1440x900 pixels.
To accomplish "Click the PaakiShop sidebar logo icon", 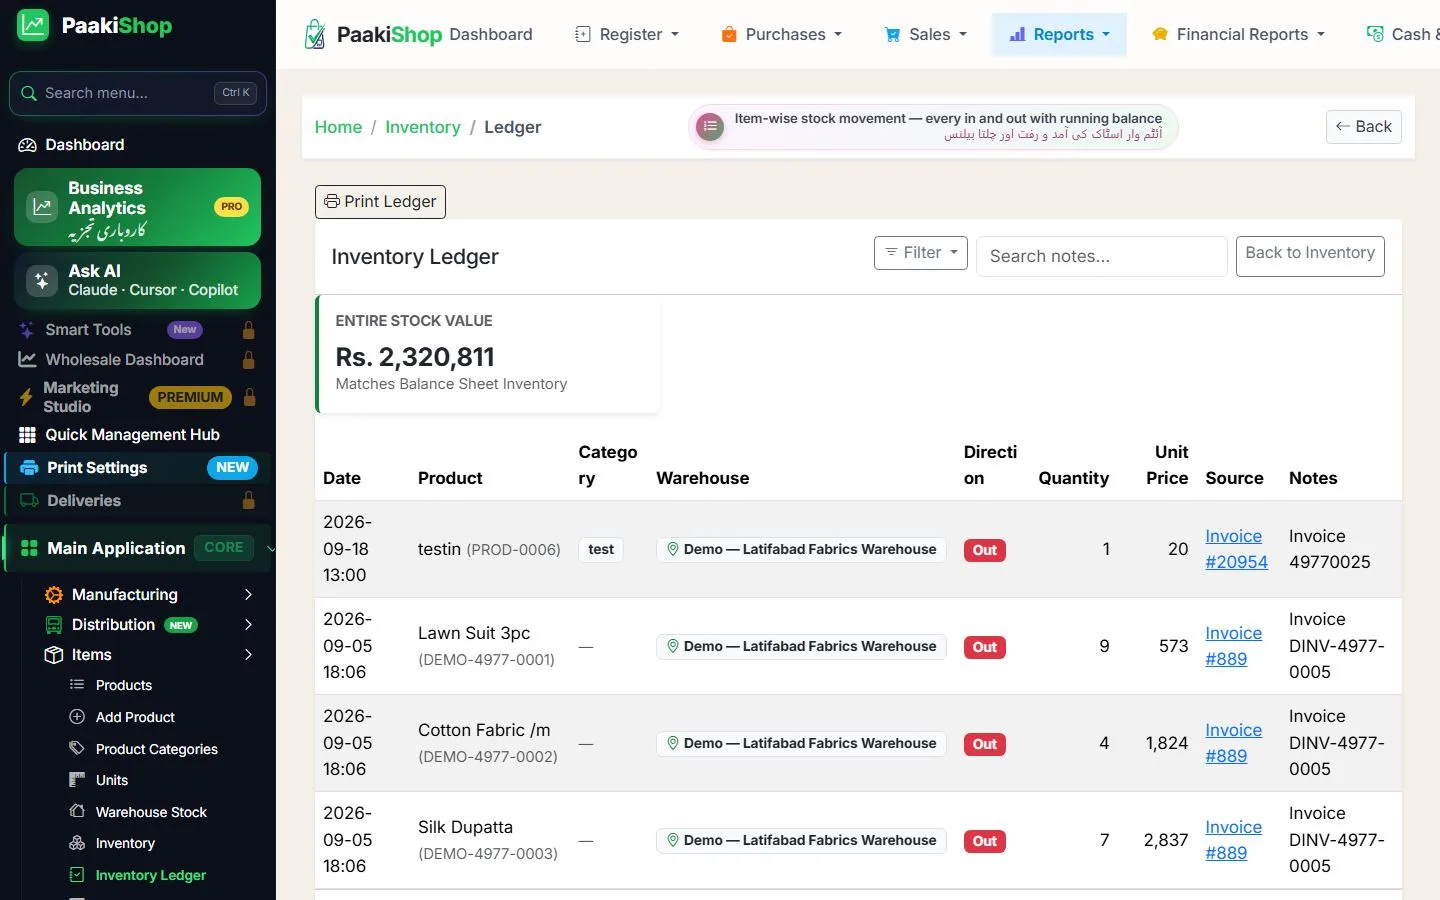I will (33, 25).
